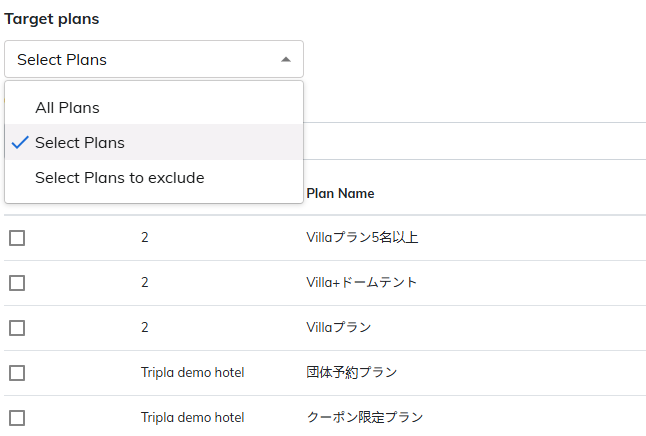Click the Plan Name column header

(x=340, y=193)
